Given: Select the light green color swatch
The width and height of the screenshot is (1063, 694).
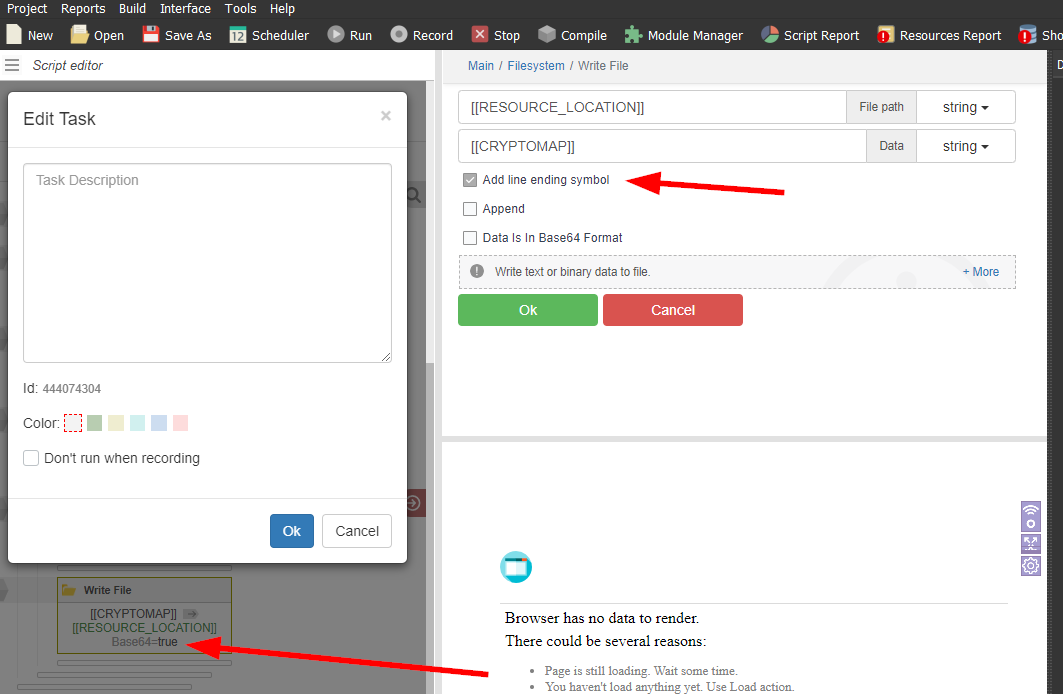Looking at the screenshot, I should [x=94, y=424].
